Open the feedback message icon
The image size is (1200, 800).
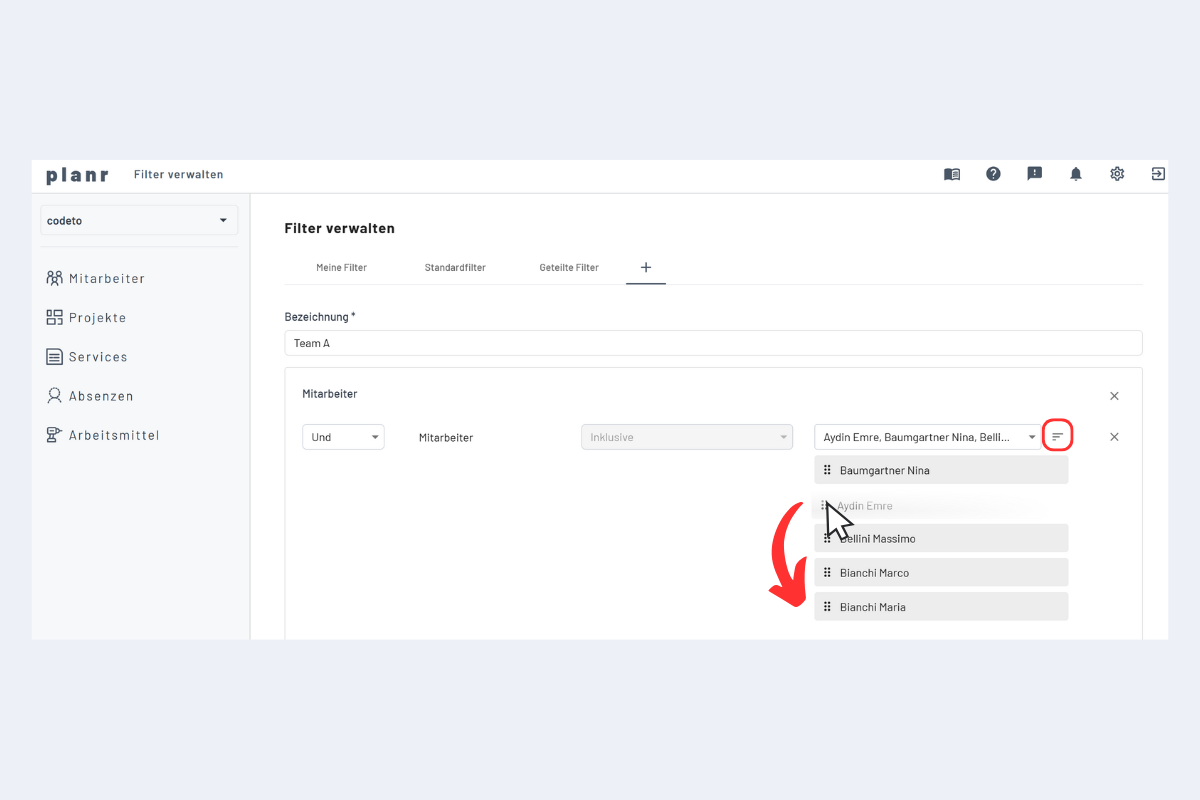pos(1035,174)
